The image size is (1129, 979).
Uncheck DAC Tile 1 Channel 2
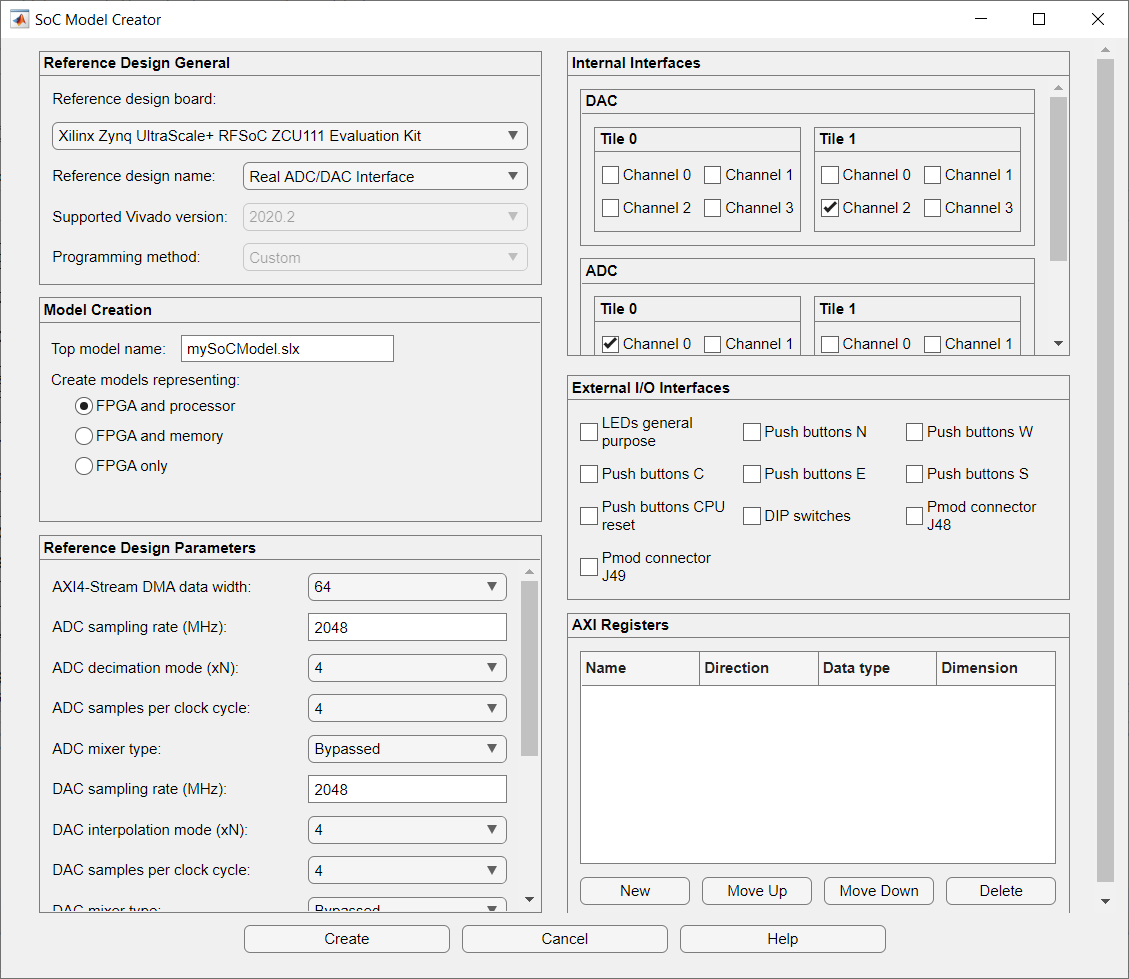(829, 208)
